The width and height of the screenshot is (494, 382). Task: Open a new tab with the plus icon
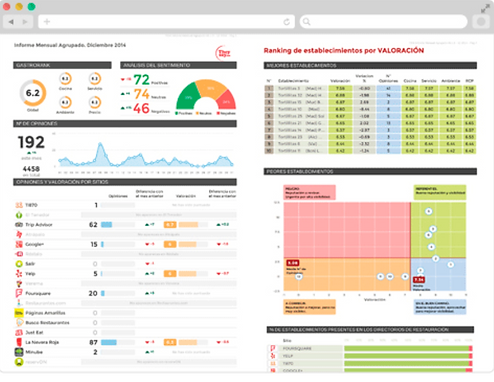(47, 22)
